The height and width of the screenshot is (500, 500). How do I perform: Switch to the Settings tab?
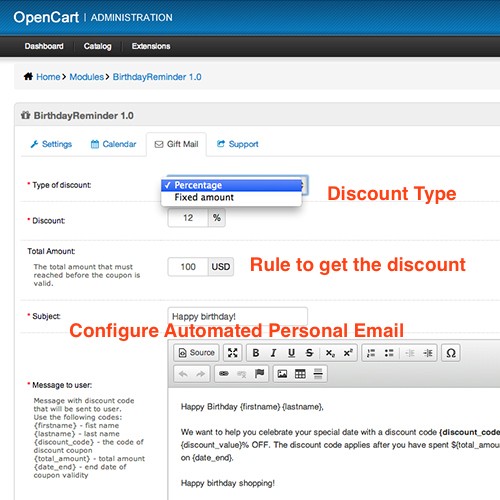(x=51, y=144)
